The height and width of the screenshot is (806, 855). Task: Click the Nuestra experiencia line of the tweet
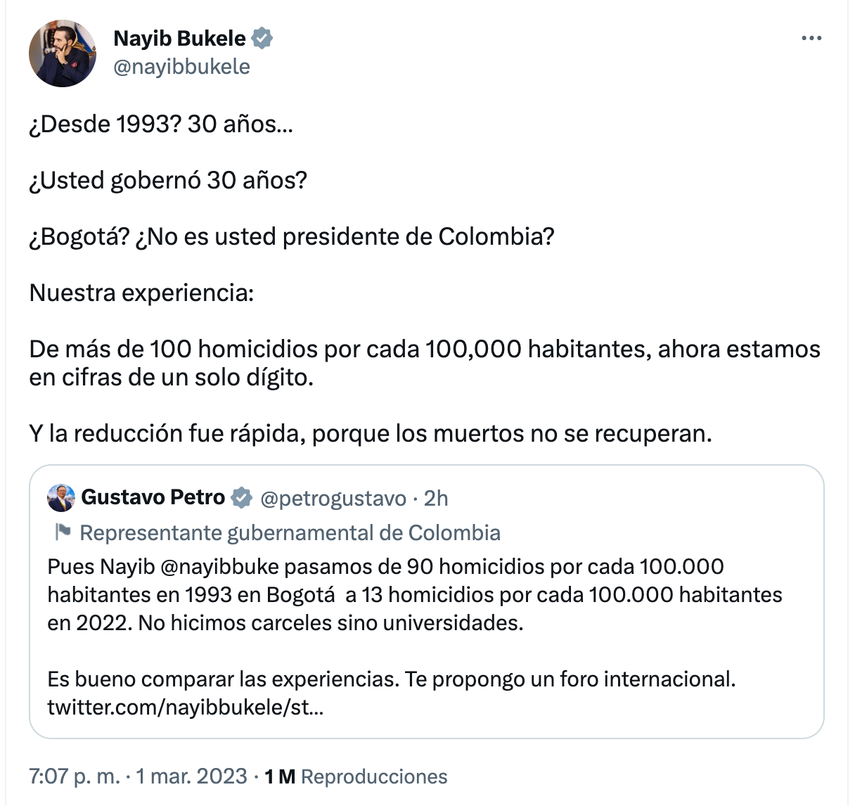click(x=142, y=294)
